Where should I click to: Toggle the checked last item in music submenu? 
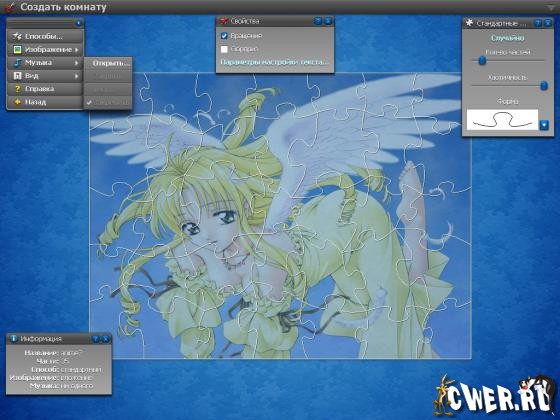click(108, 102)
